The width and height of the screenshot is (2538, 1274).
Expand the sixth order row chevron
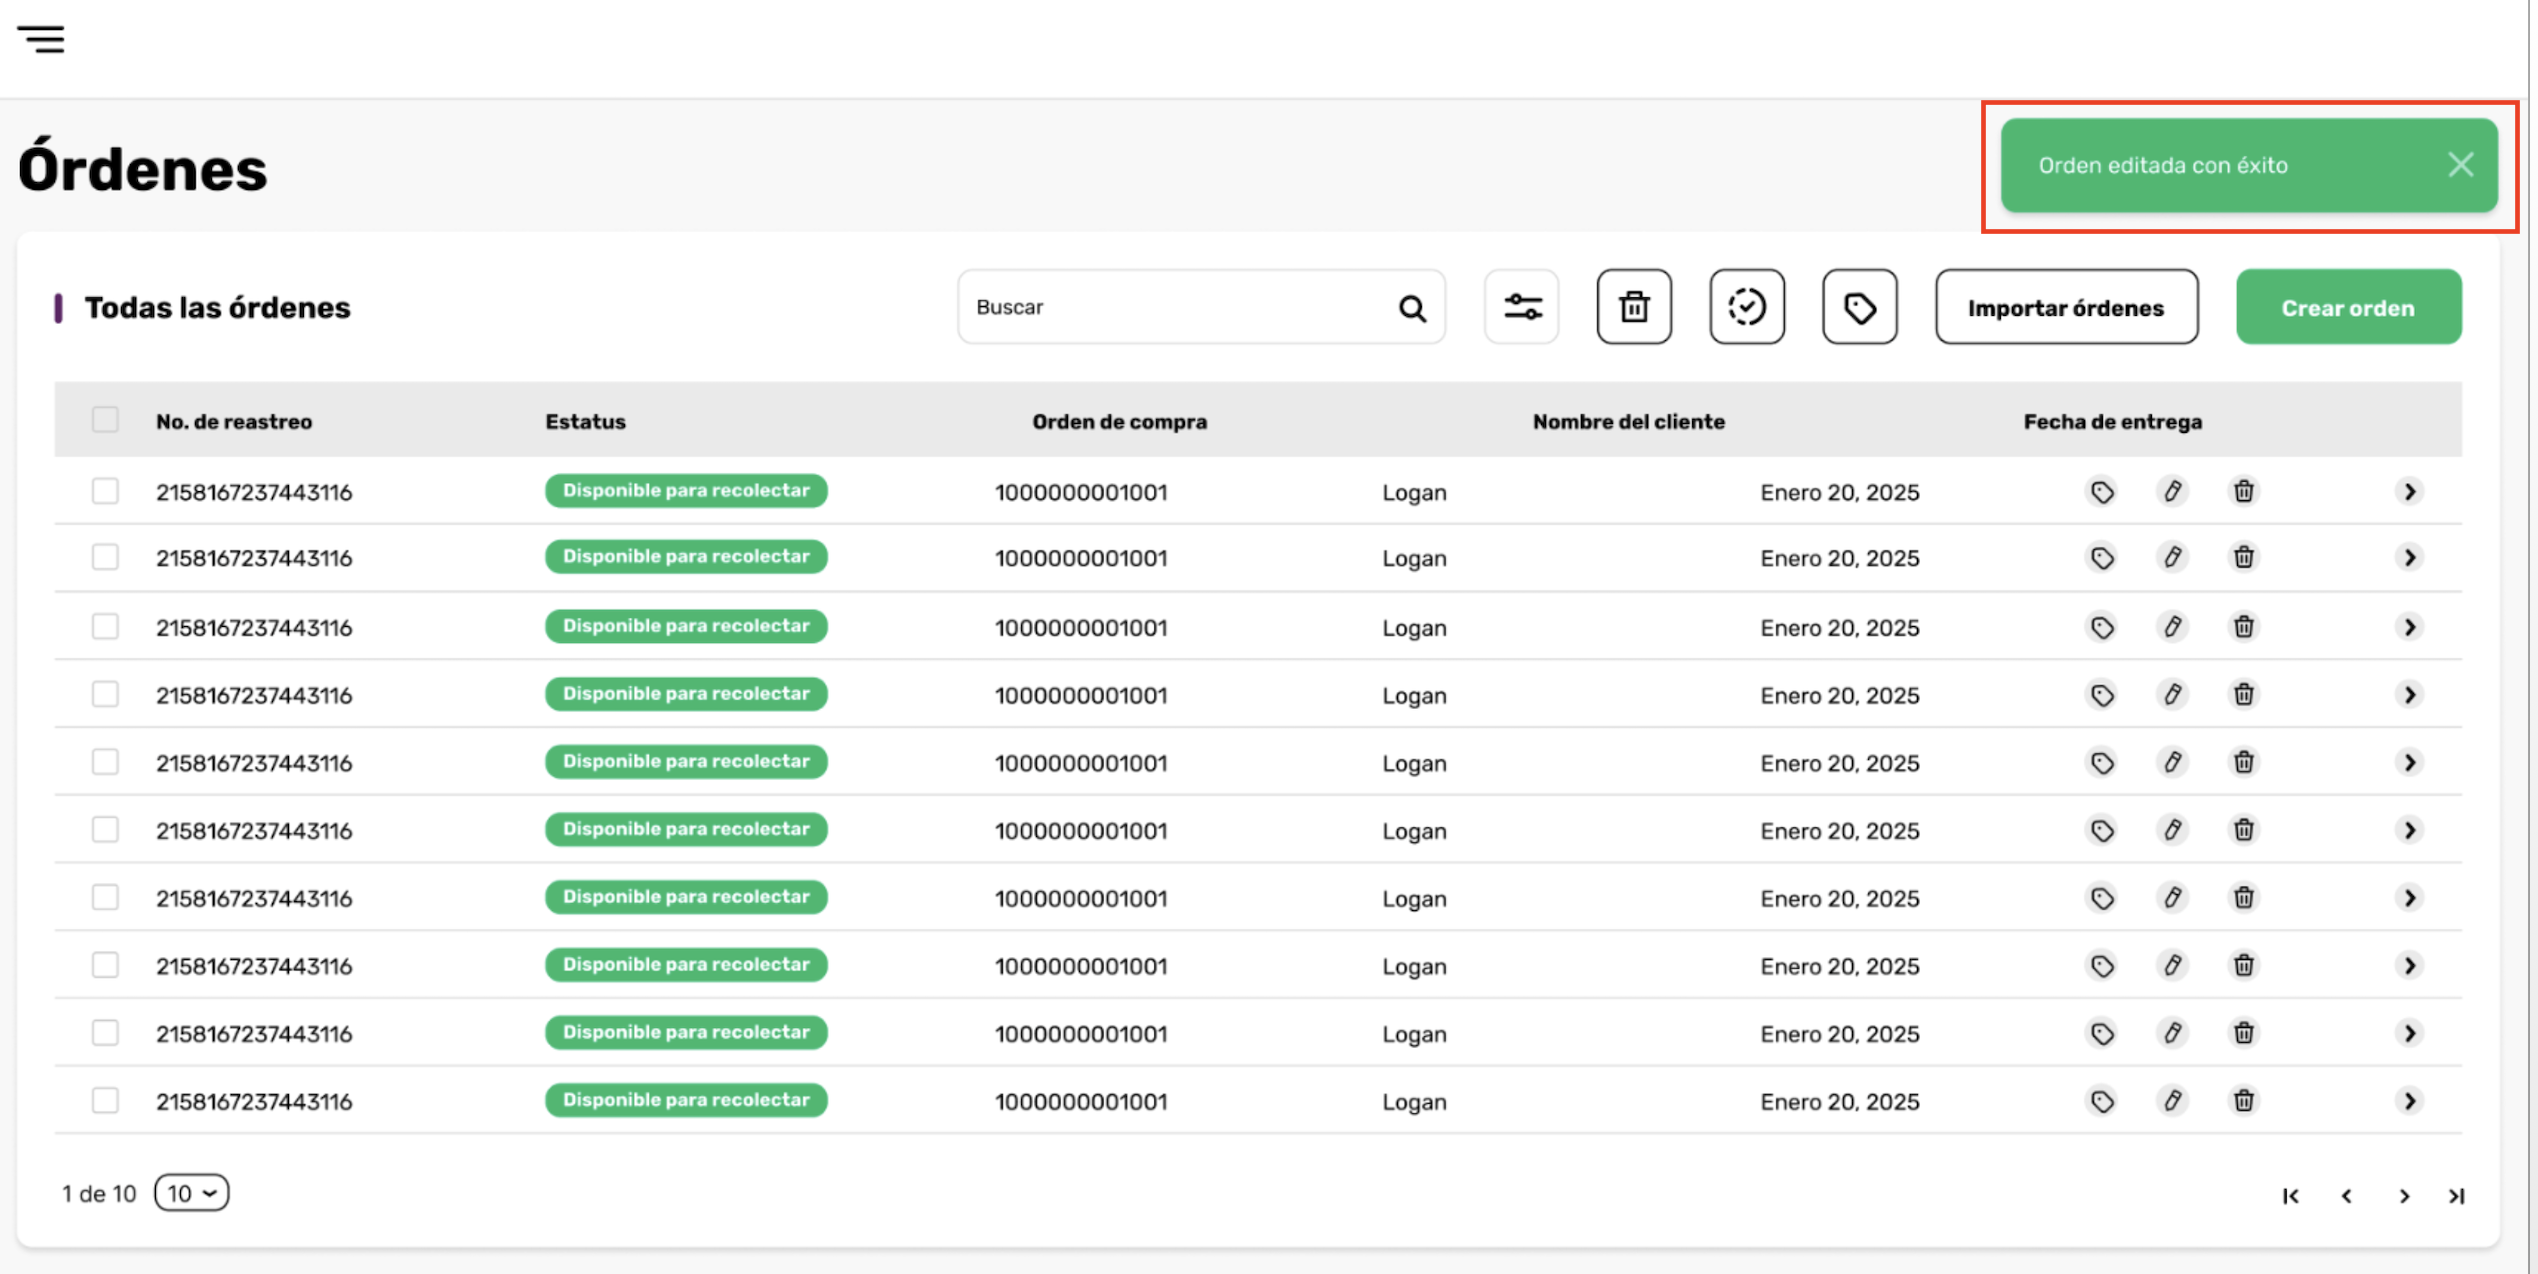click(2410, 830)
